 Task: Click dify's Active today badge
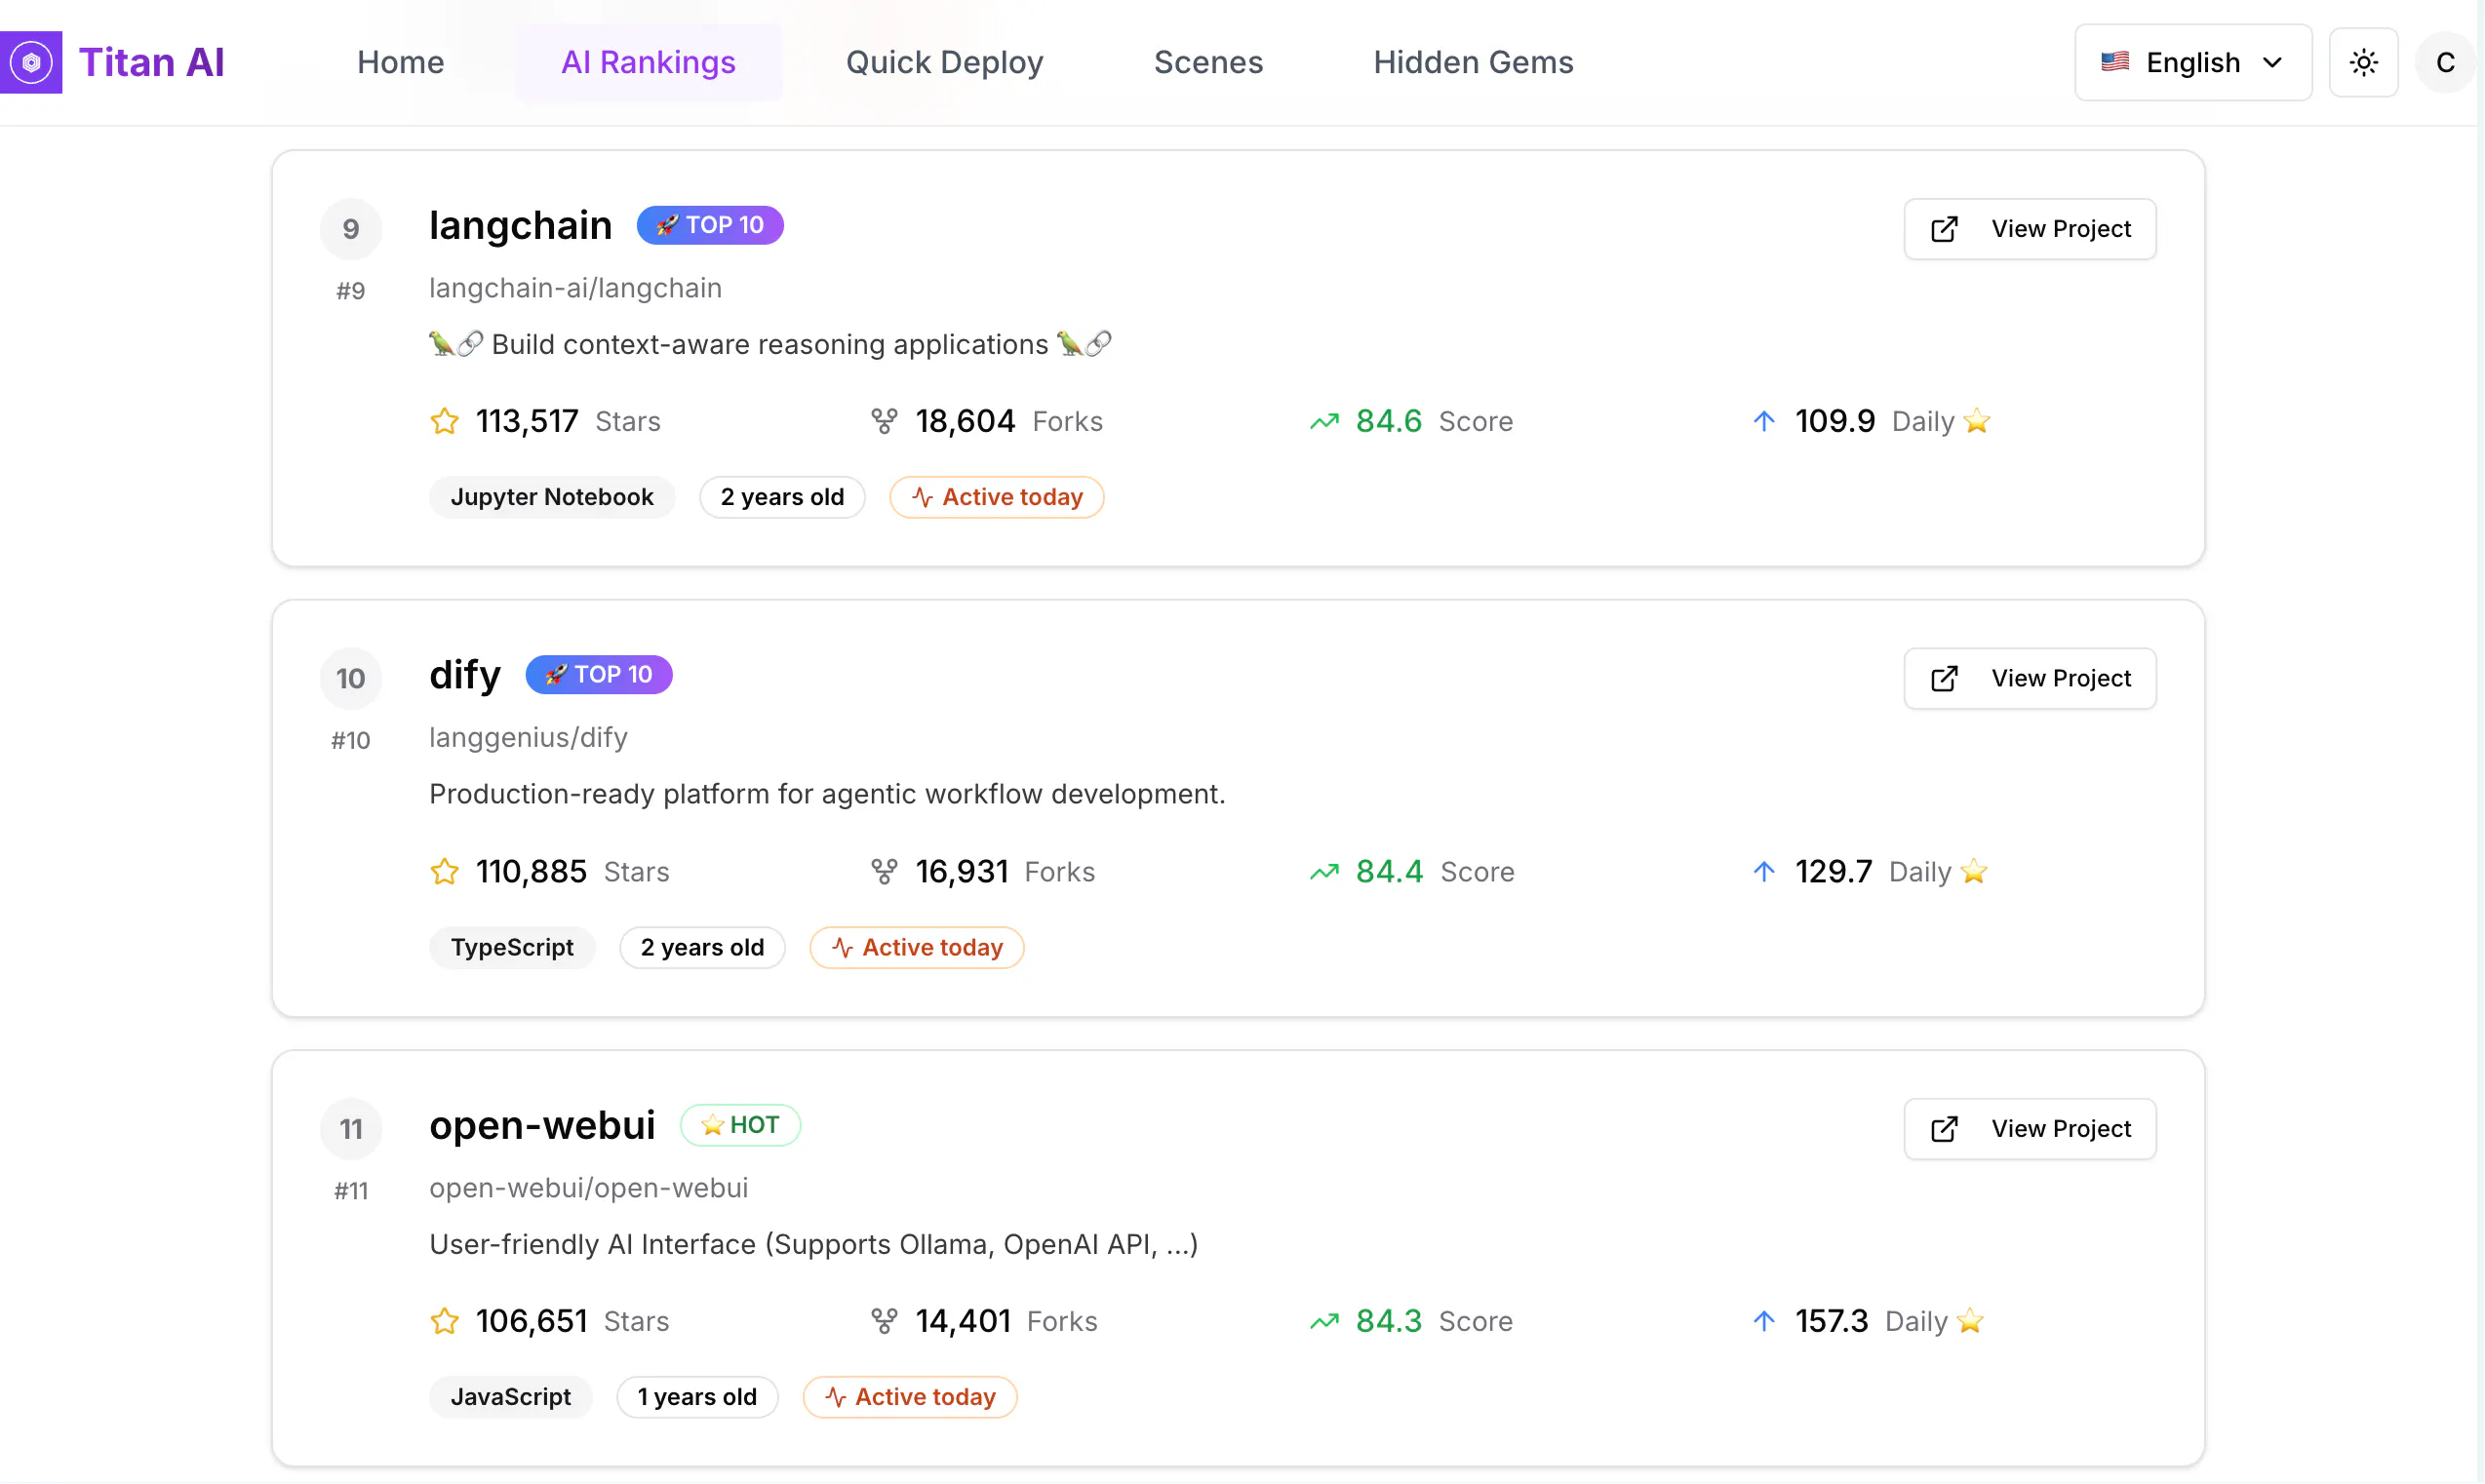[x=917, y=947]
